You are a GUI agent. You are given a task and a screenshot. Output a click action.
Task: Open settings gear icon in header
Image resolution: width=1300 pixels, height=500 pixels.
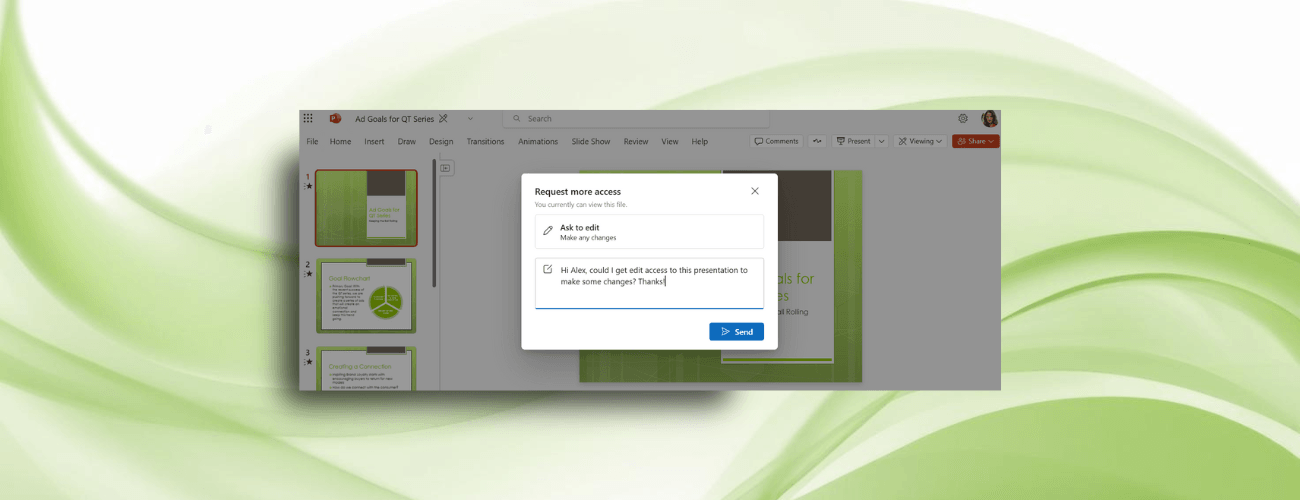pyautogui.click(x=963, y=118)
